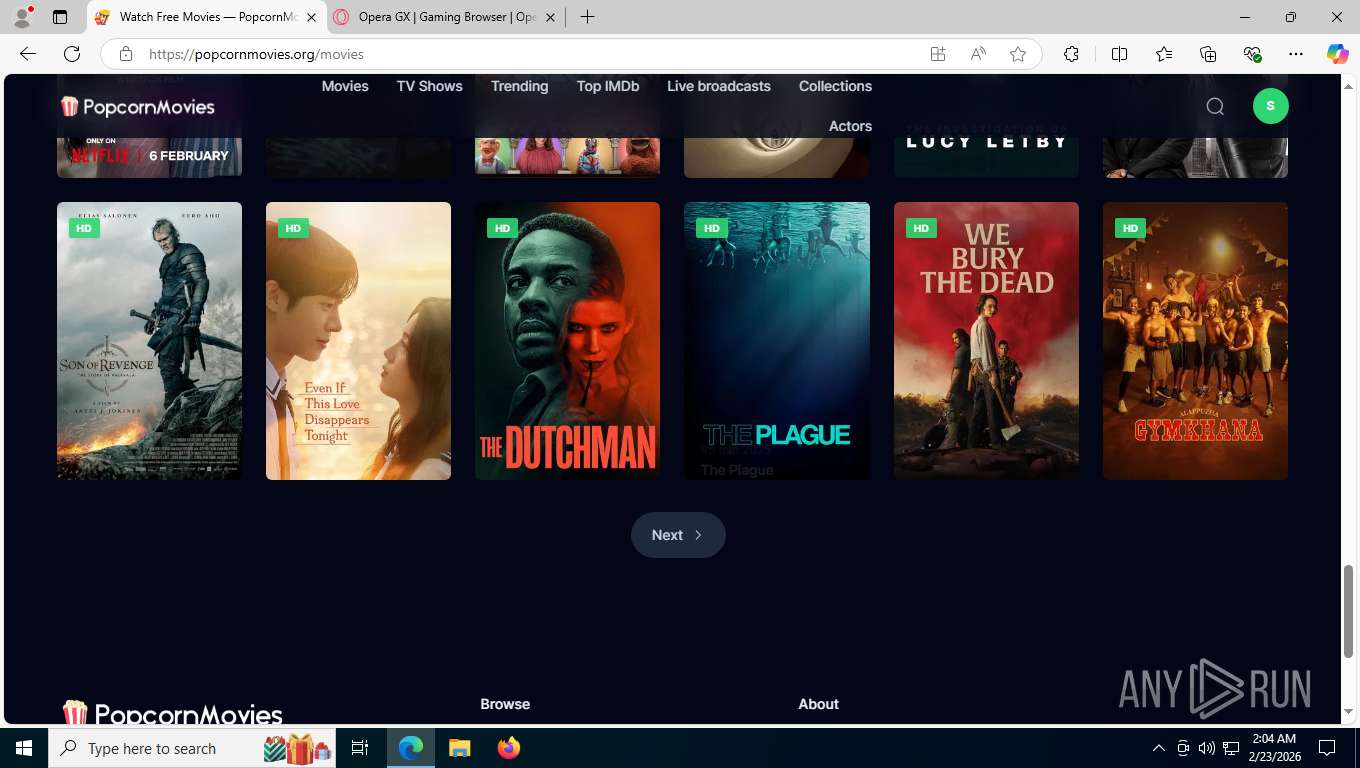The width and height of the screenshot is (1360, 768).
Task: Open the site search magnifier icon
Action: [x=1215, y=106]
